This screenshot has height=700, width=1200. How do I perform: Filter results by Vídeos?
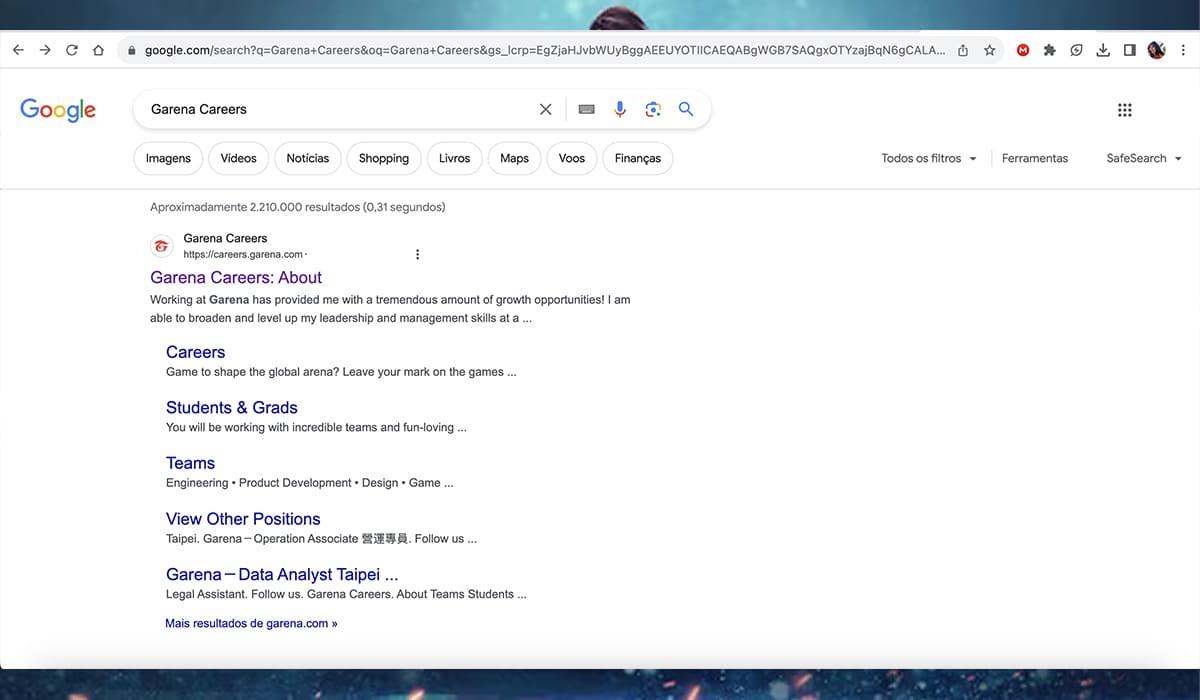239,158
